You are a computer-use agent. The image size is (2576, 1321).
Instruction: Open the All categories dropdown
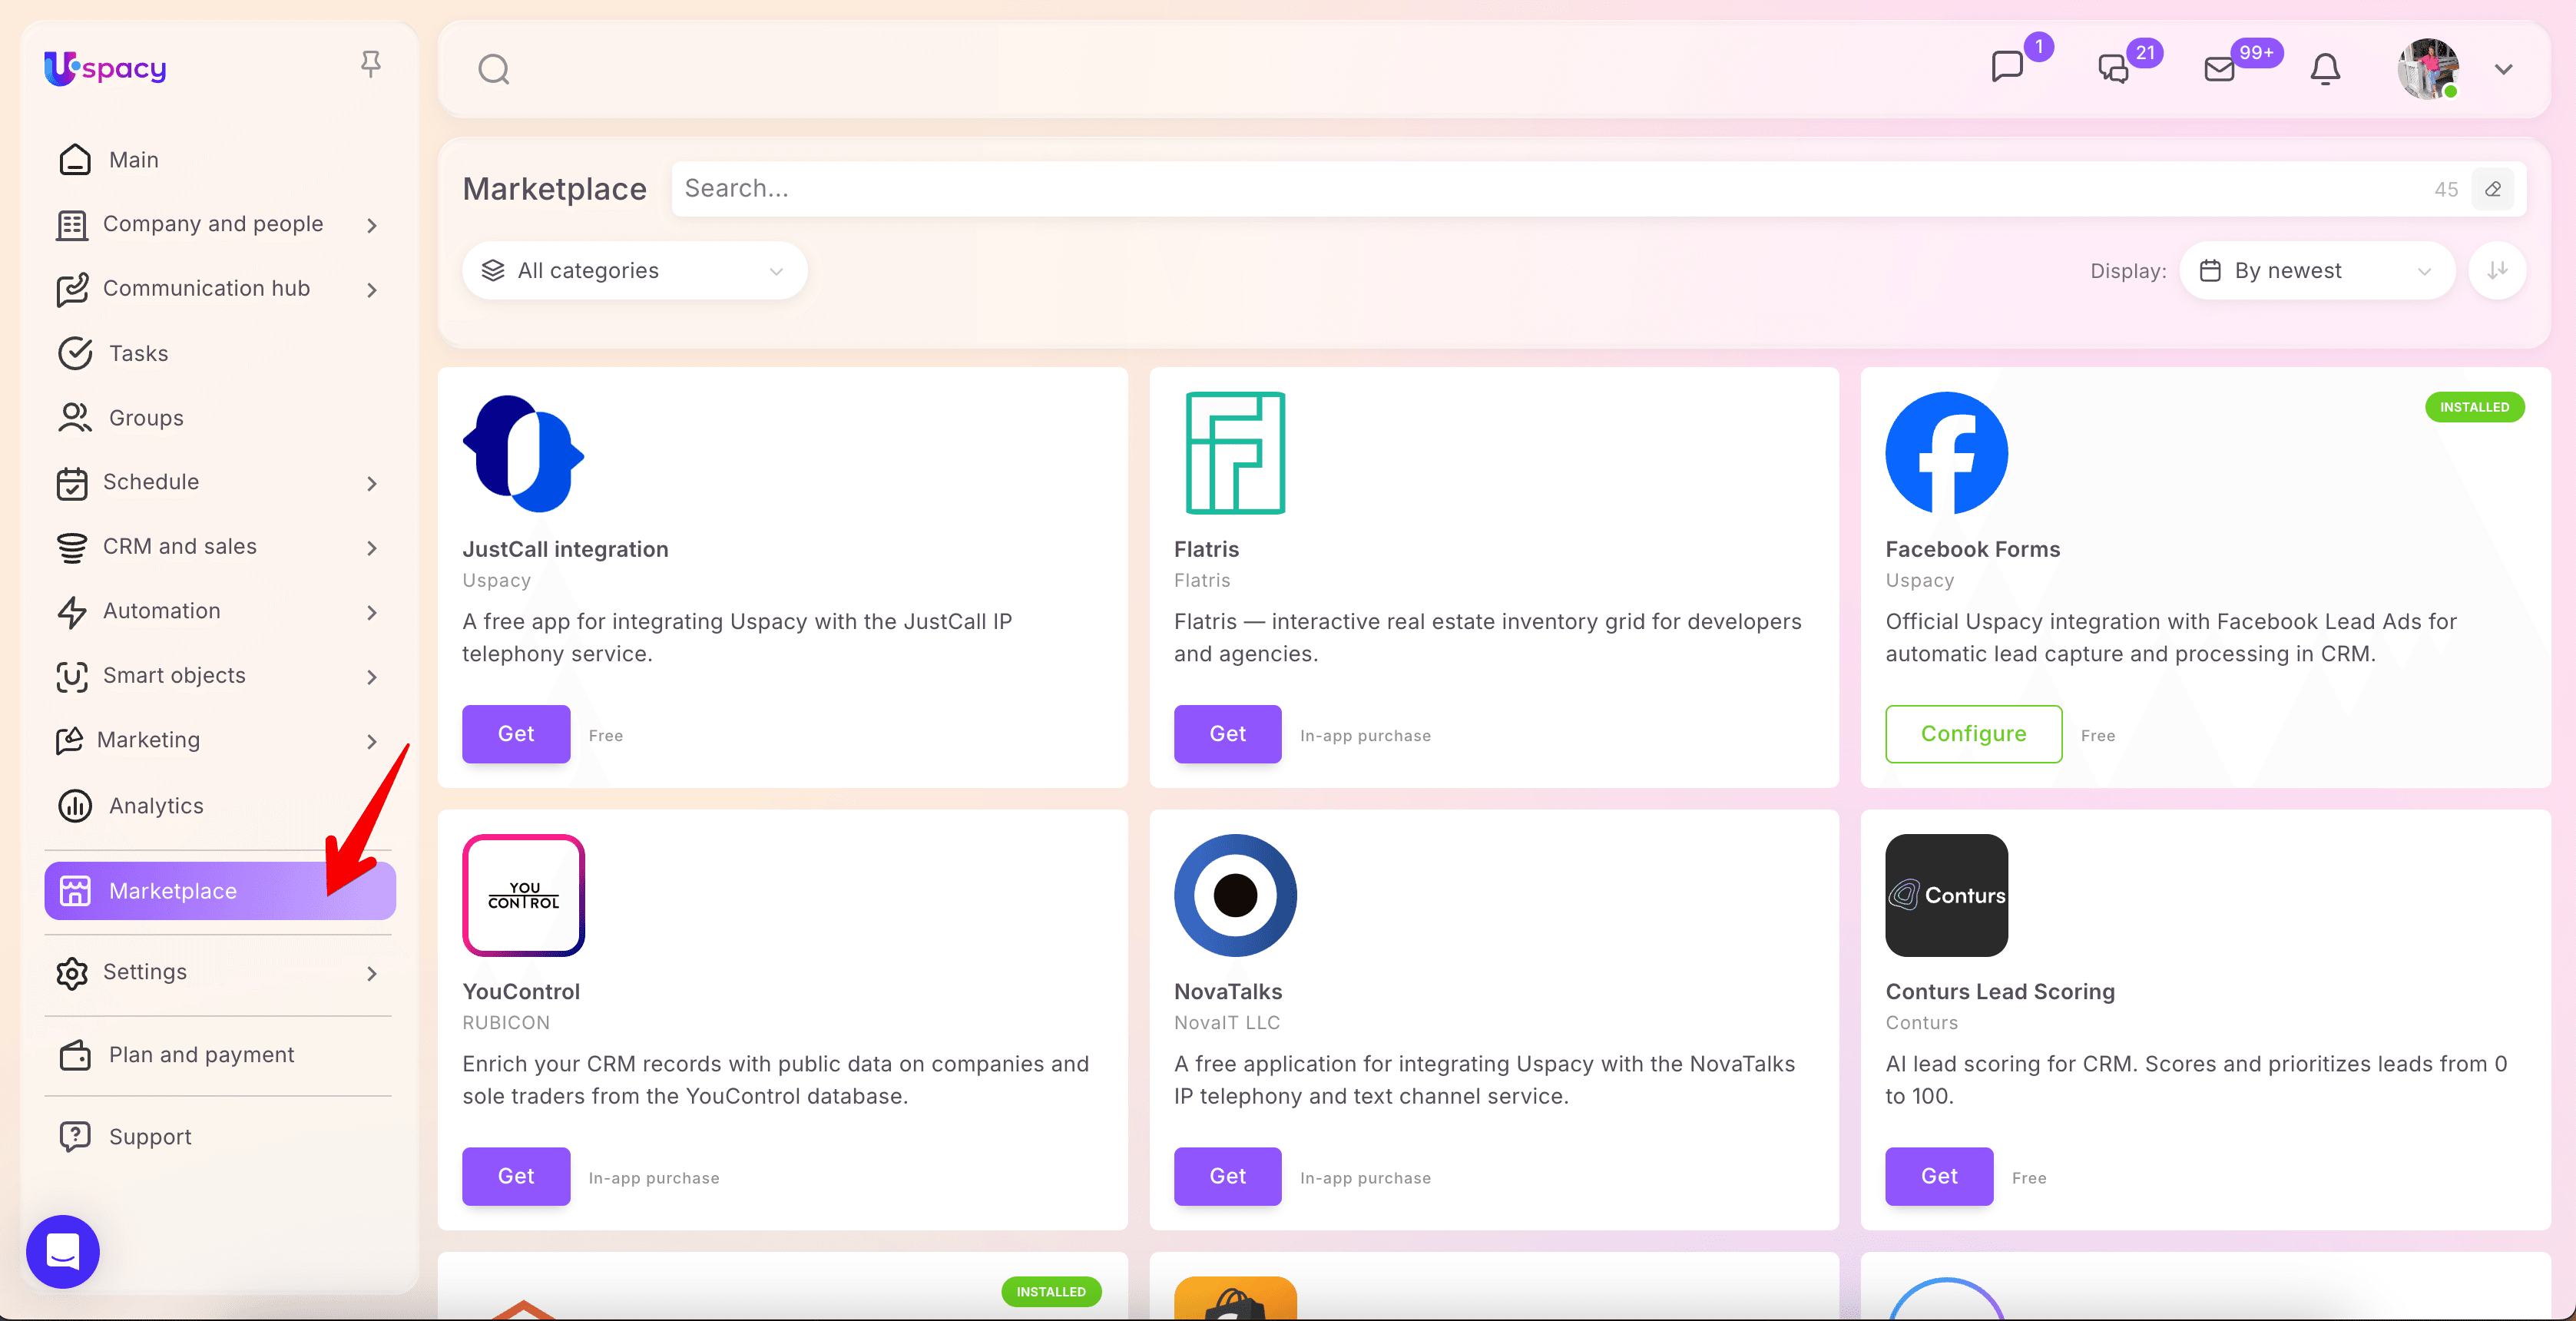[x=634, y=270]
